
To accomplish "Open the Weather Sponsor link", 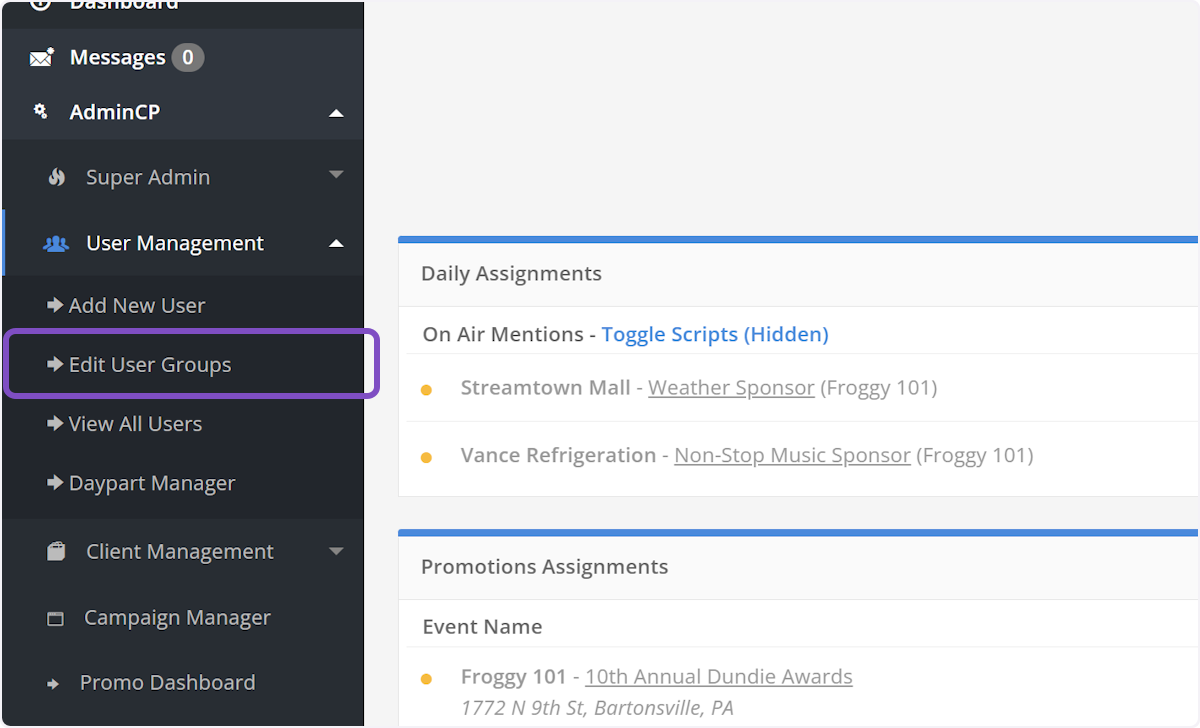I will 731,388.
